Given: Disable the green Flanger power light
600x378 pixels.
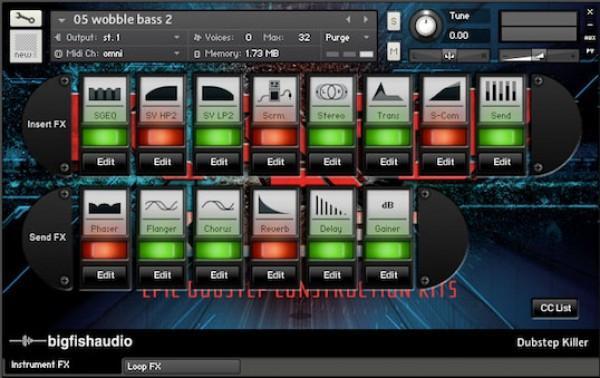Looking at the screenshot, I should tap(161, 250).
